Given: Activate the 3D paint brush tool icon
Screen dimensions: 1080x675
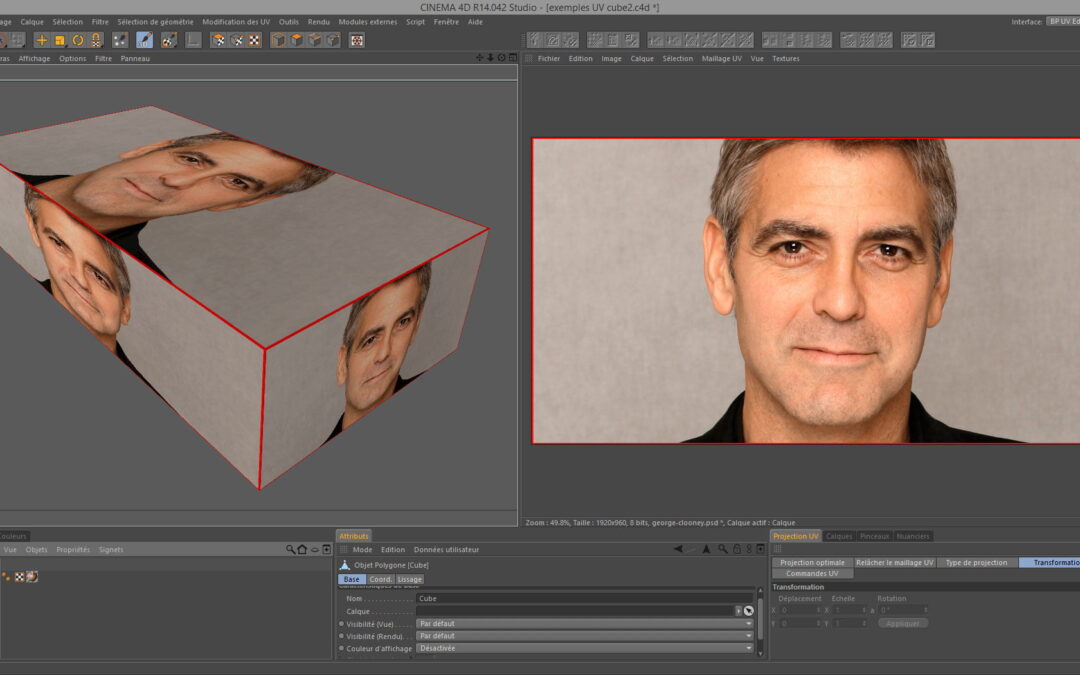Looking at the screenshot, I should 144,40.
